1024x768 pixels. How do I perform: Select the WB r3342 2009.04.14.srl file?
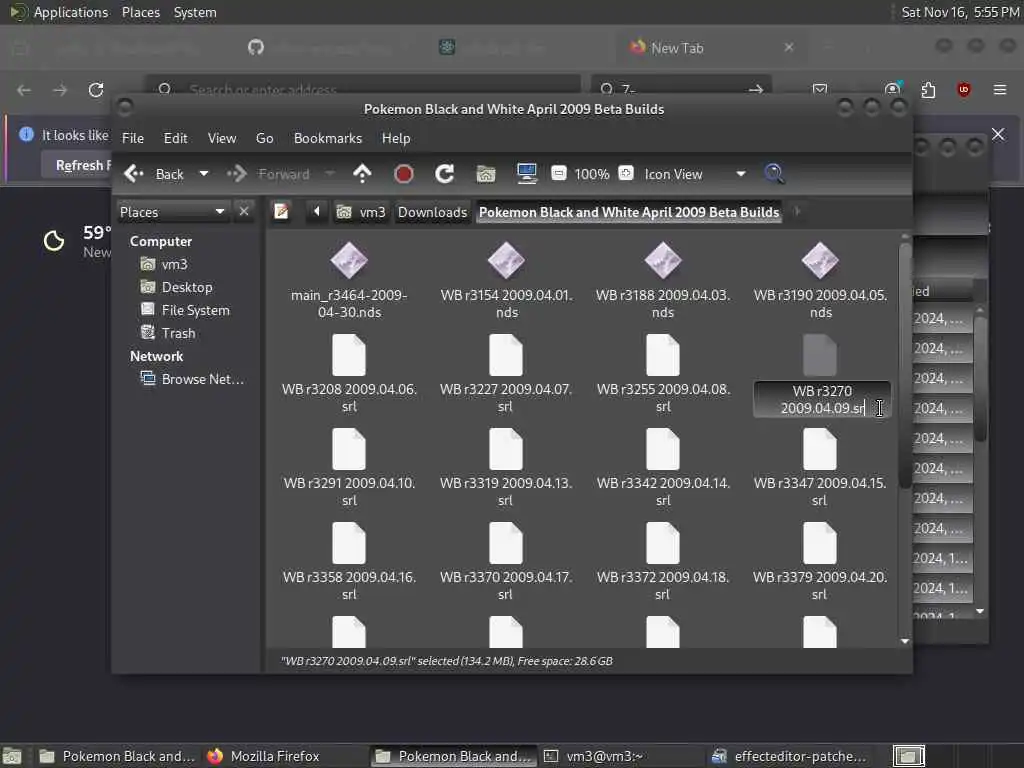pyautogui.click(x=663, y=468)
